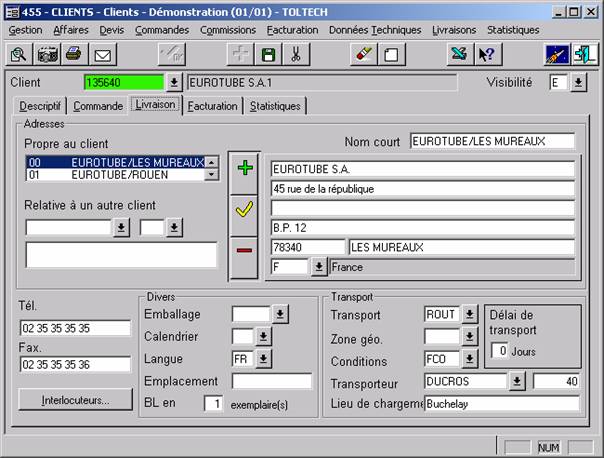
Task: Open the Facturation menu
Action: 293,30
